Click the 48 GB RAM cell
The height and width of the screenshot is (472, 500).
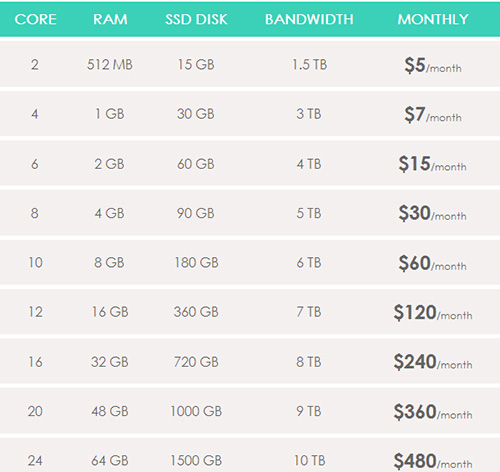[110, 411]
